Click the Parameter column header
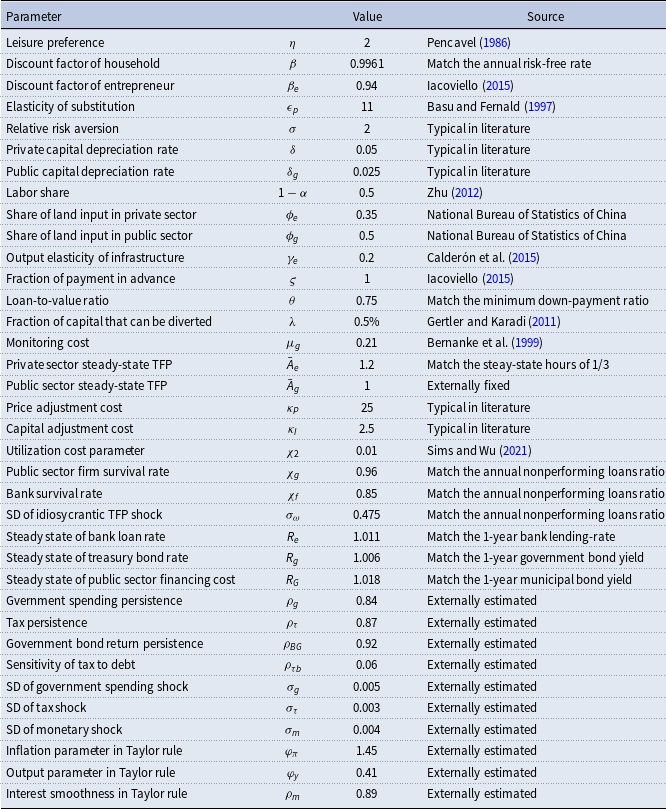 [x=34, y=17]
